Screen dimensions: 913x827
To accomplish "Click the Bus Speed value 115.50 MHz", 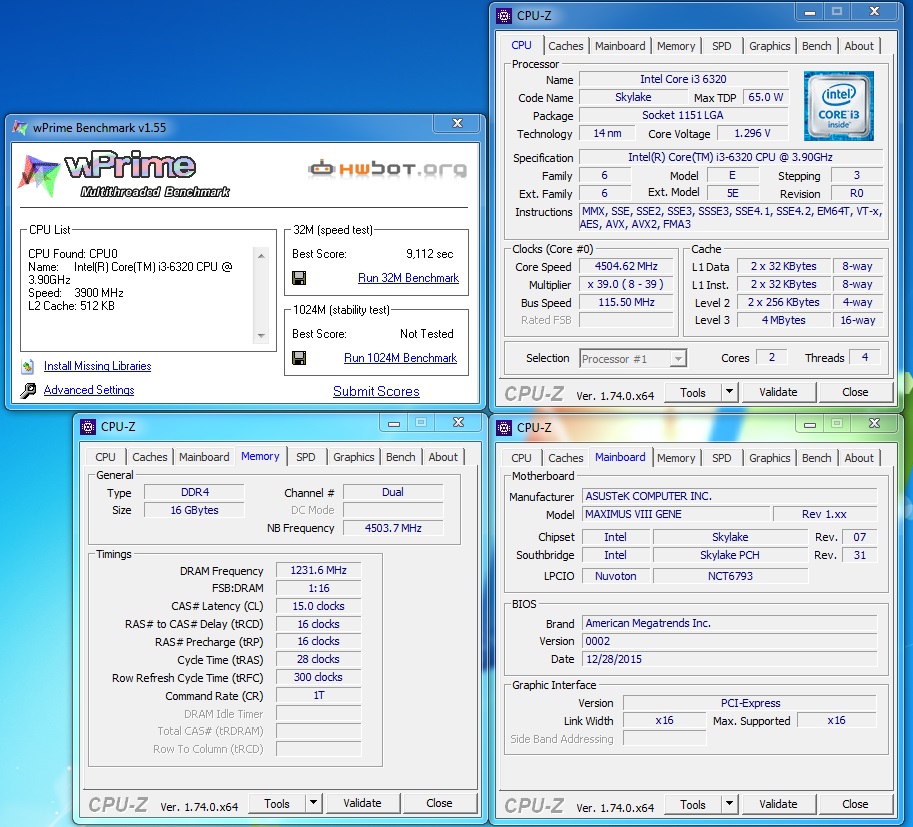I will point(626,302).
